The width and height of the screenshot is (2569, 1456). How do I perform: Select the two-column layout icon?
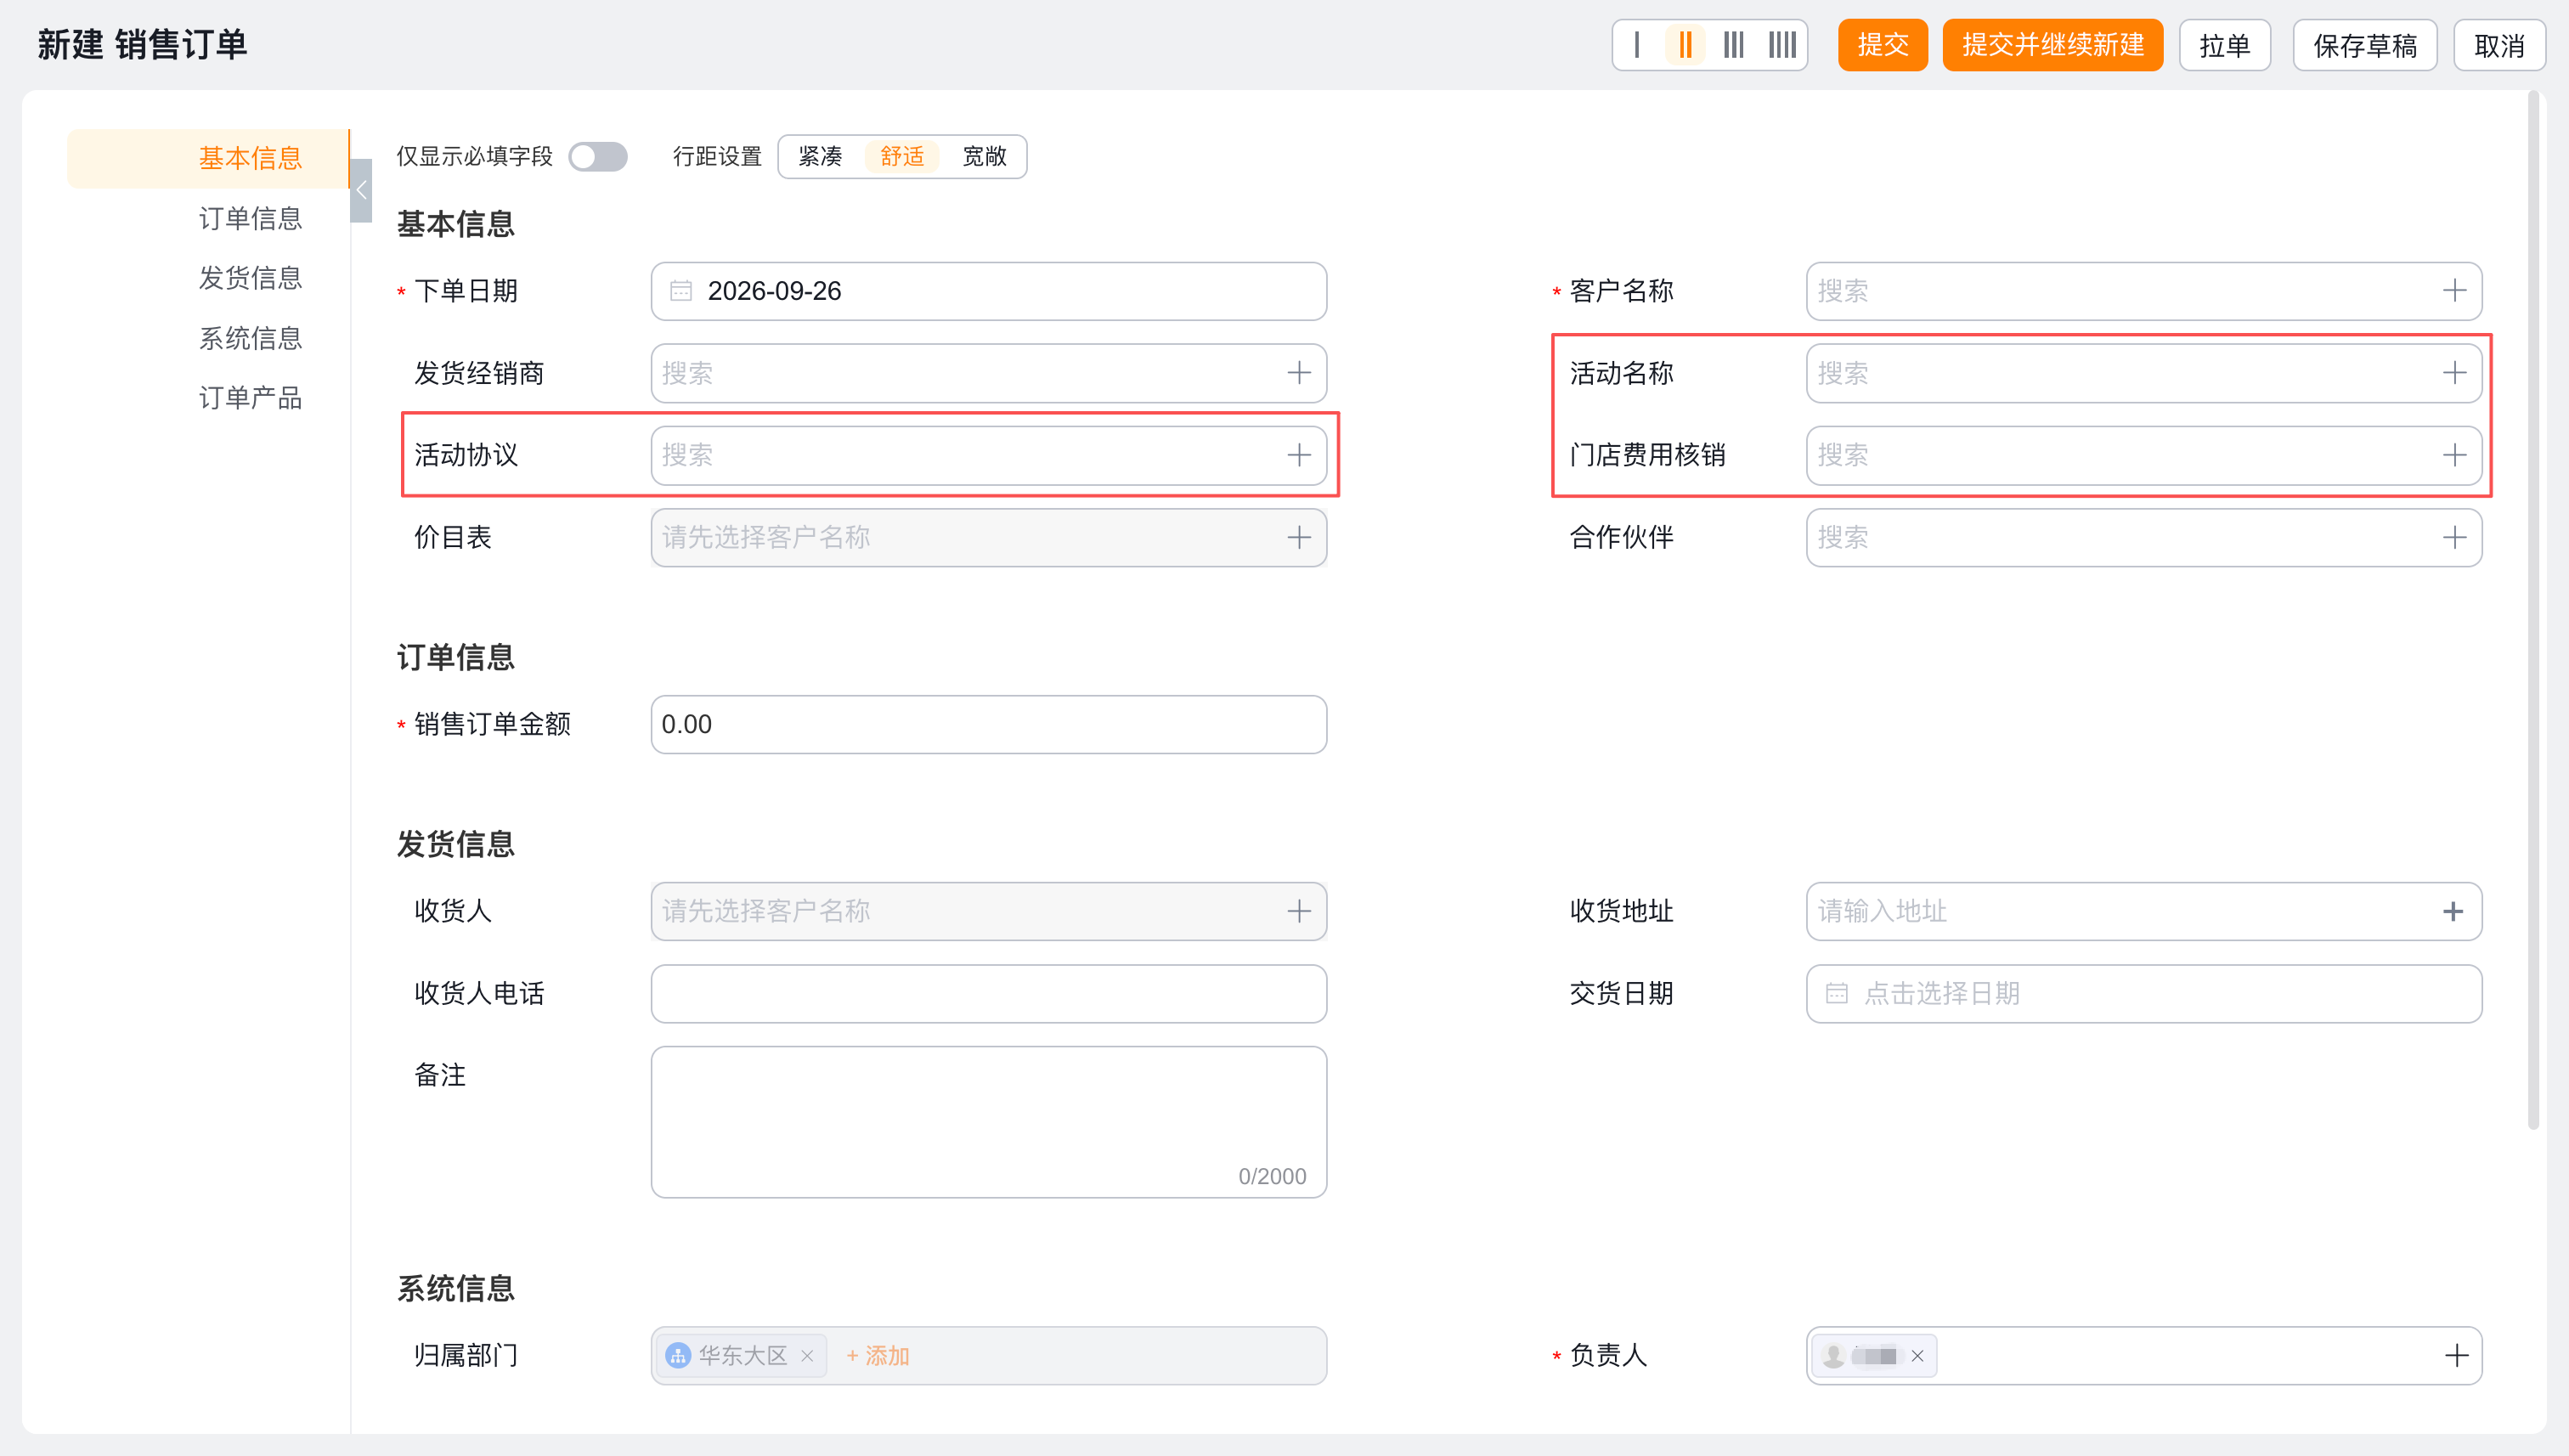point(1685,45)
